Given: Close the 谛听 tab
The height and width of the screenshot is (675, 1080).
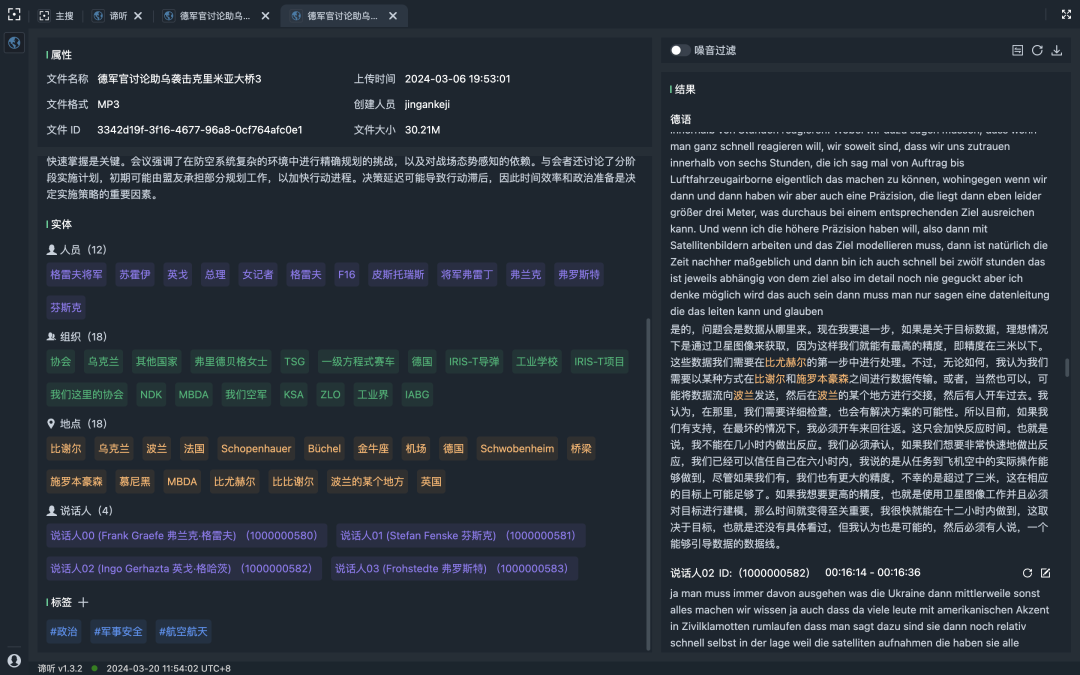Looking at the screenshot, I should point(138,16).
